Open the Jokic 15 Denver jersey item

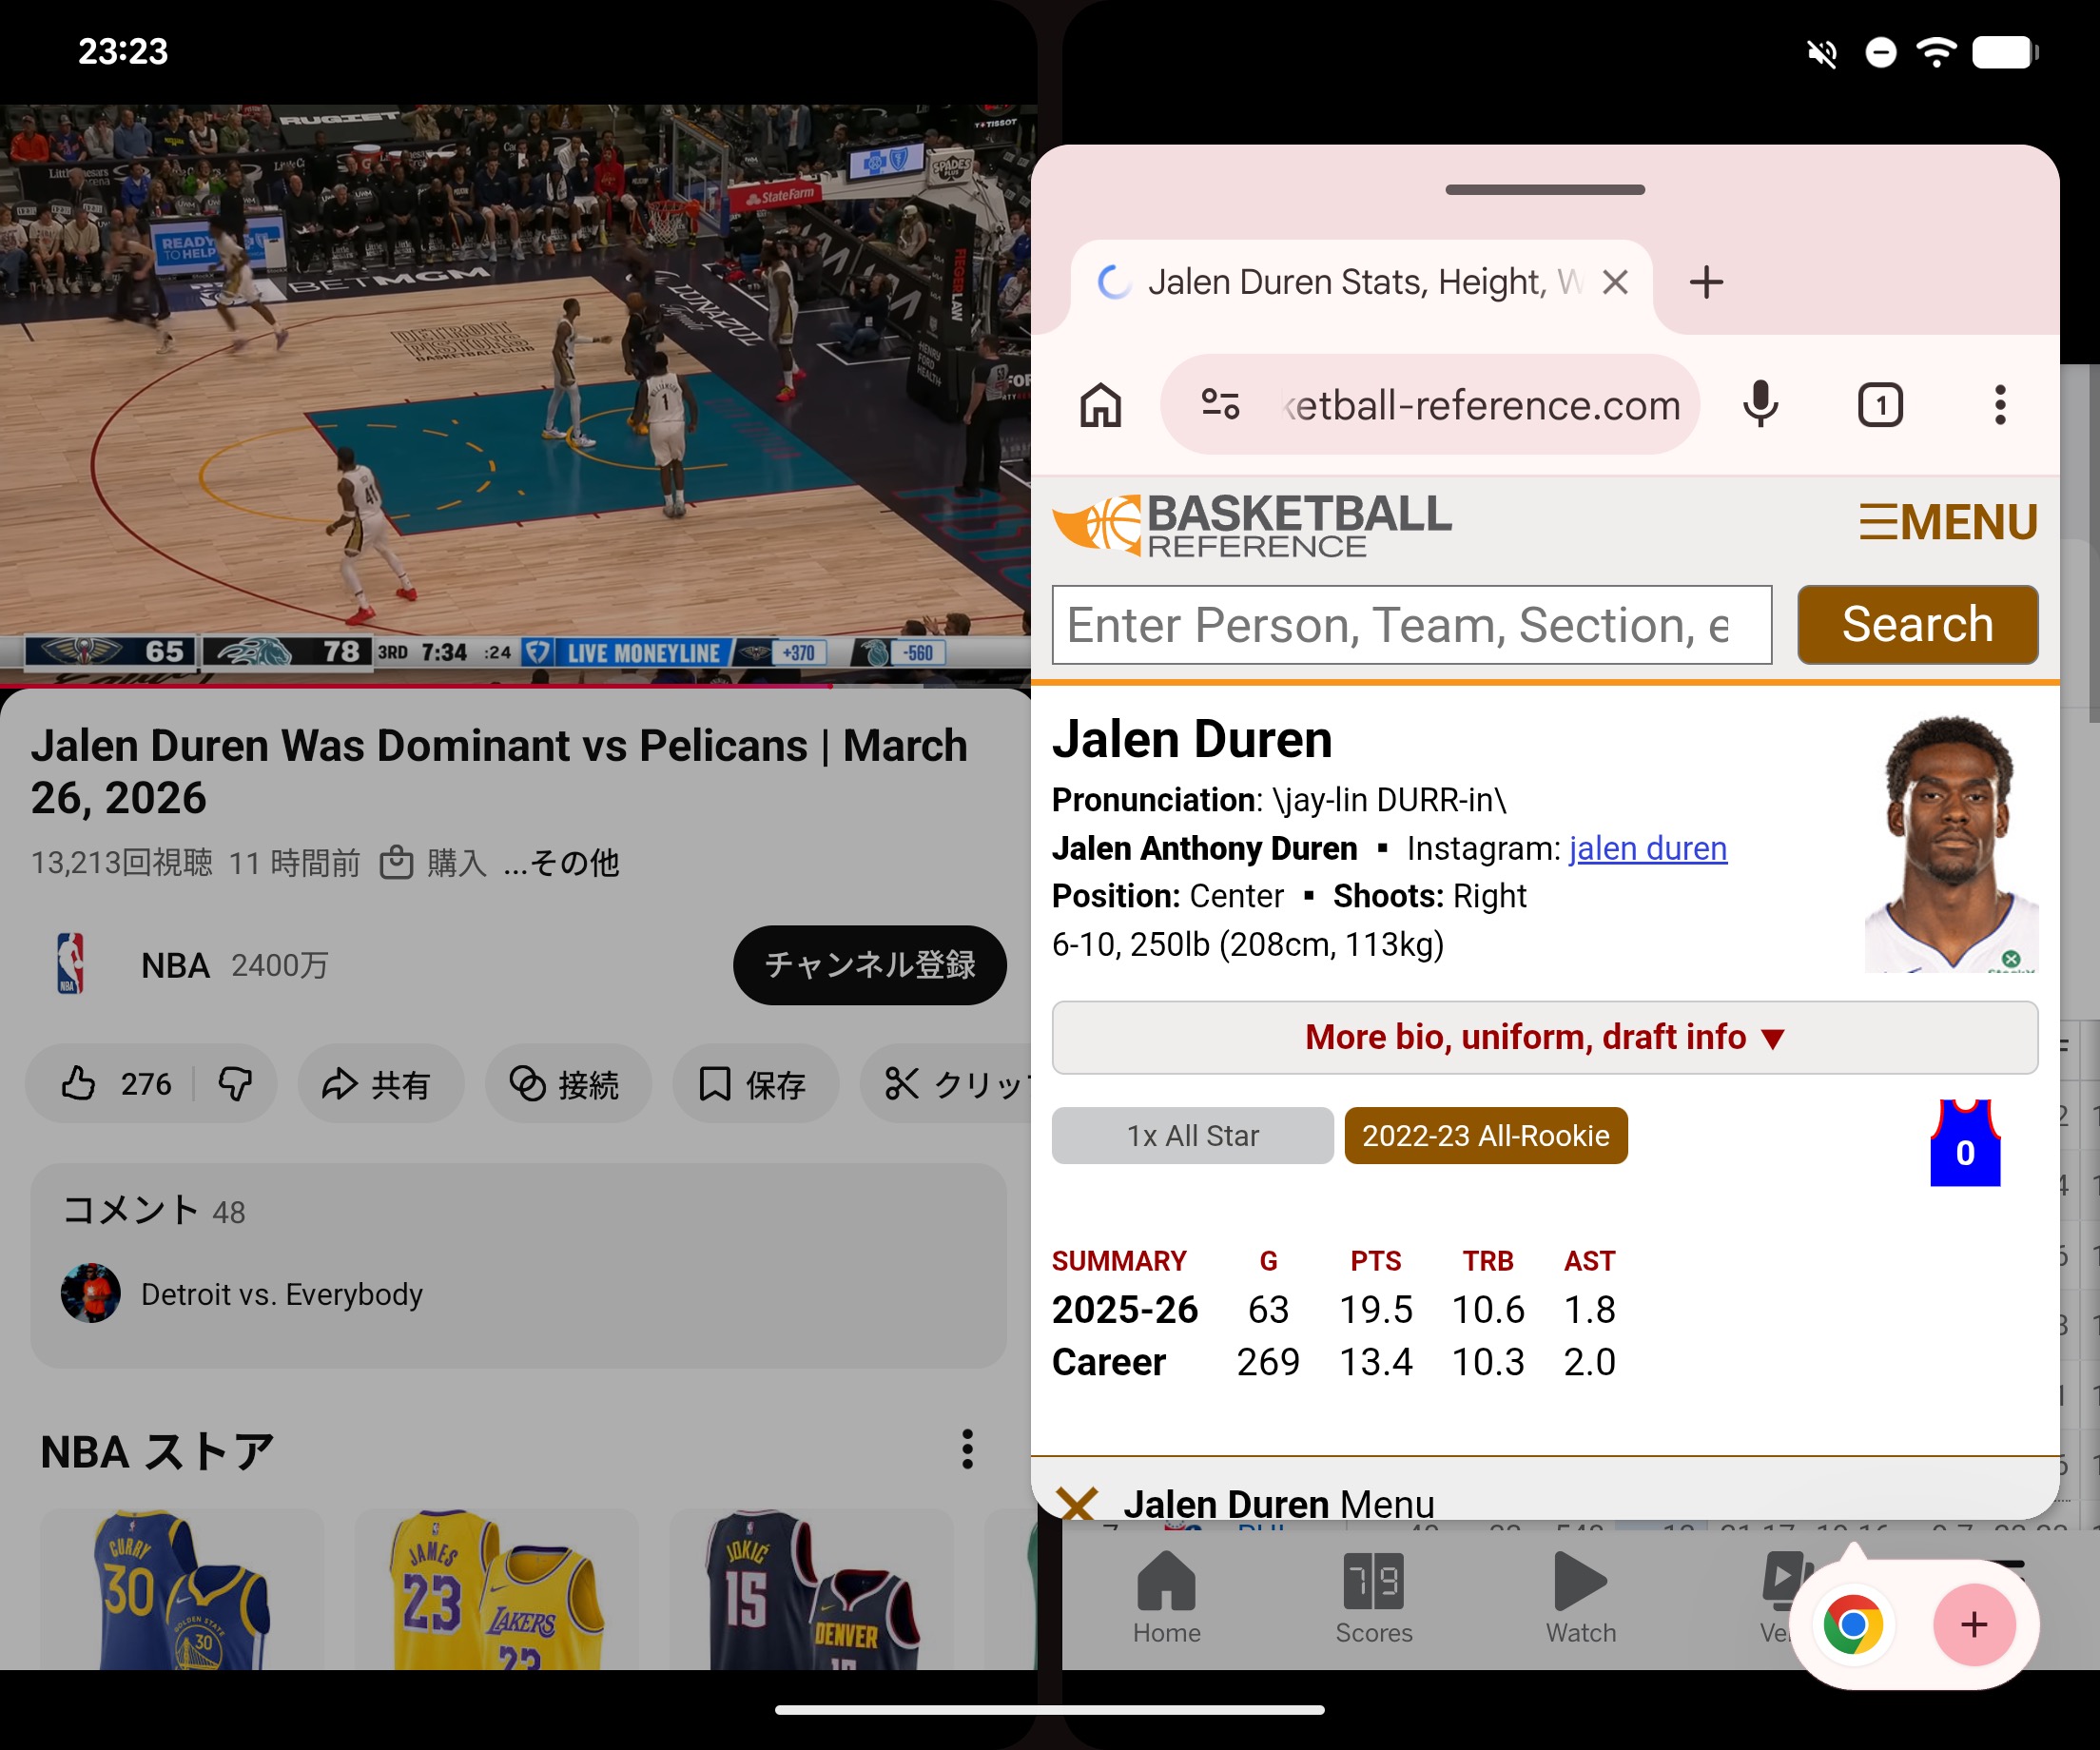(x=811, y=1589)
